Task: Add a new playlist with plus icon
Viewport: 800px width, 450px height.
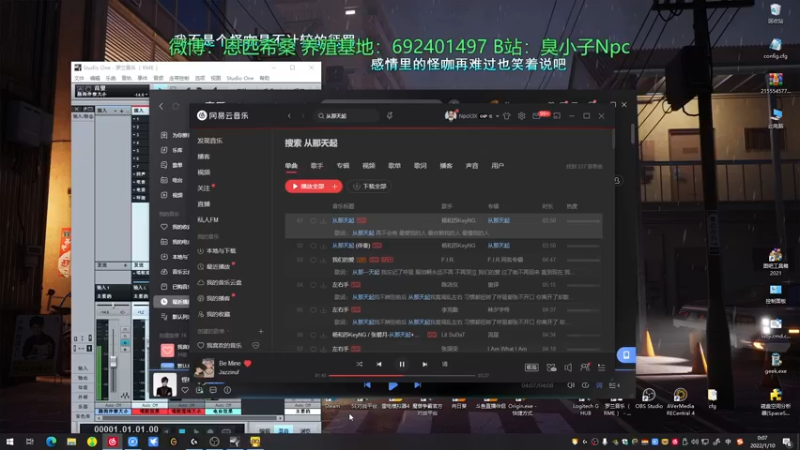Action: pos(261,332)
